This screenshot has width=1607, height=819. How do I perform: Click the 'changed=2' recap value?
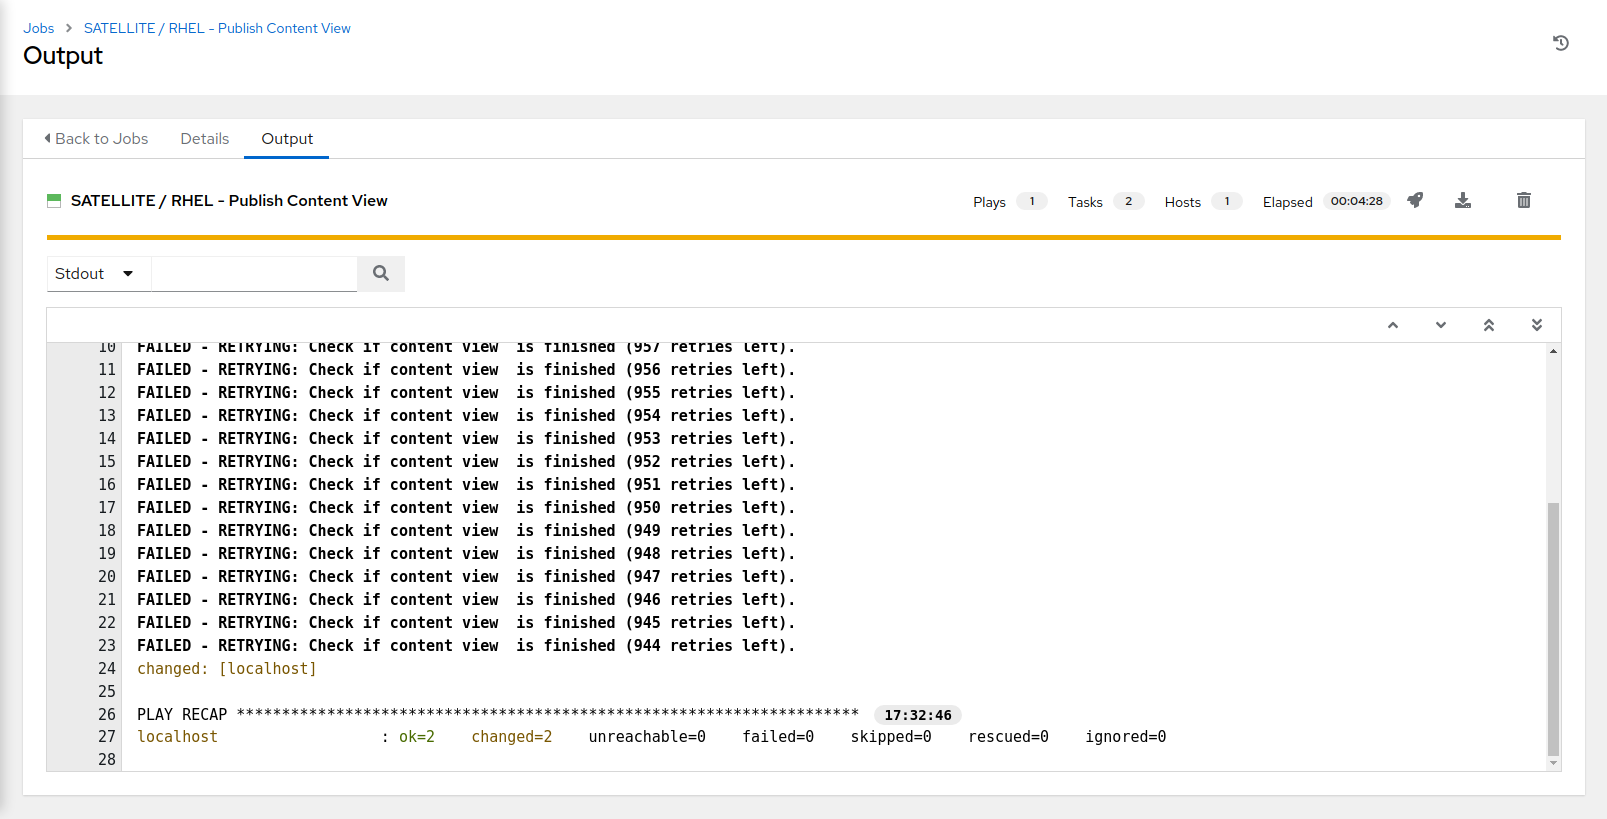click(511, 737)
